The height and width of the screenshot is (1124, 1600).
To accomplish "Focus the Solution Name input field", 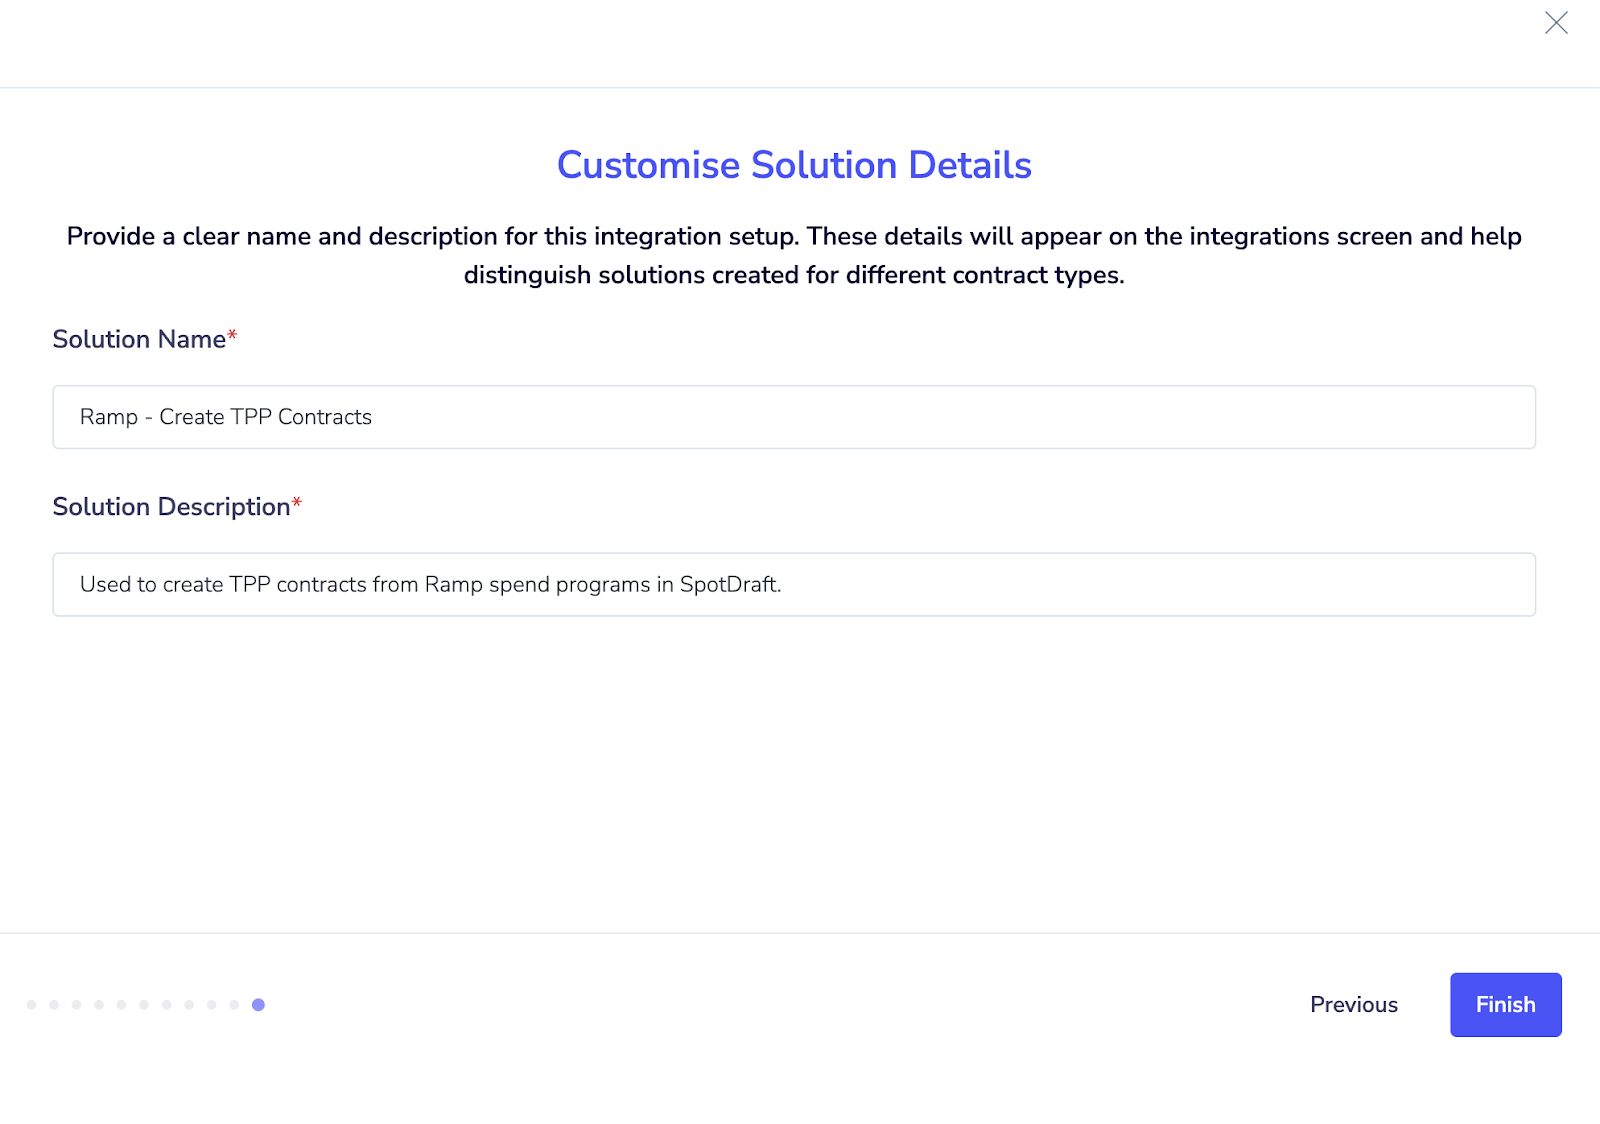I will click(793, 417).
